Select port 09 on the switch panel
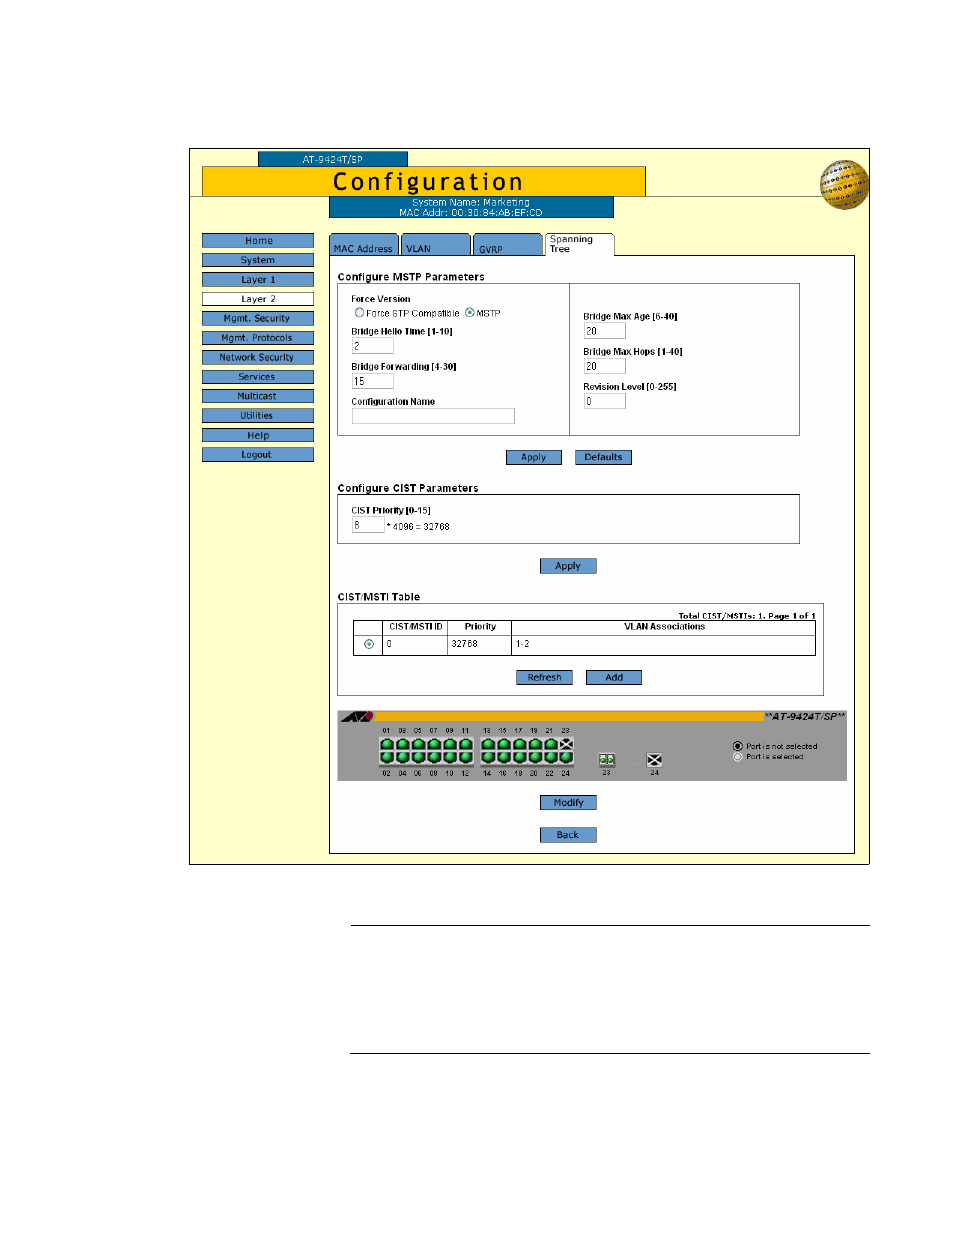 [x=449, y=744]
